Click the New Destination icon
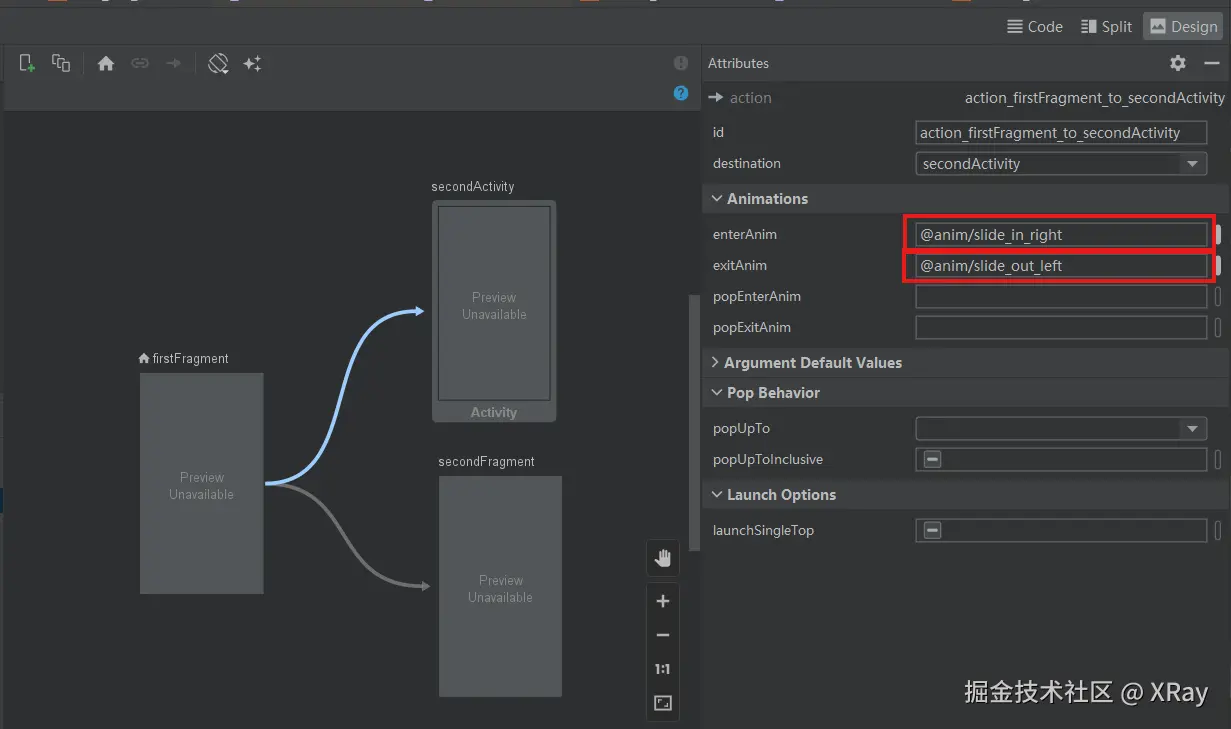 tap(28, 63)
